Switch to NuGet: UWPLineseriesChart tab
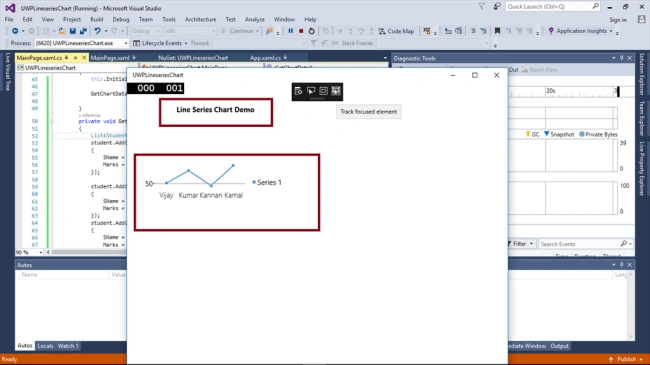Screen dimensions: 650x365 pos(193,58)
